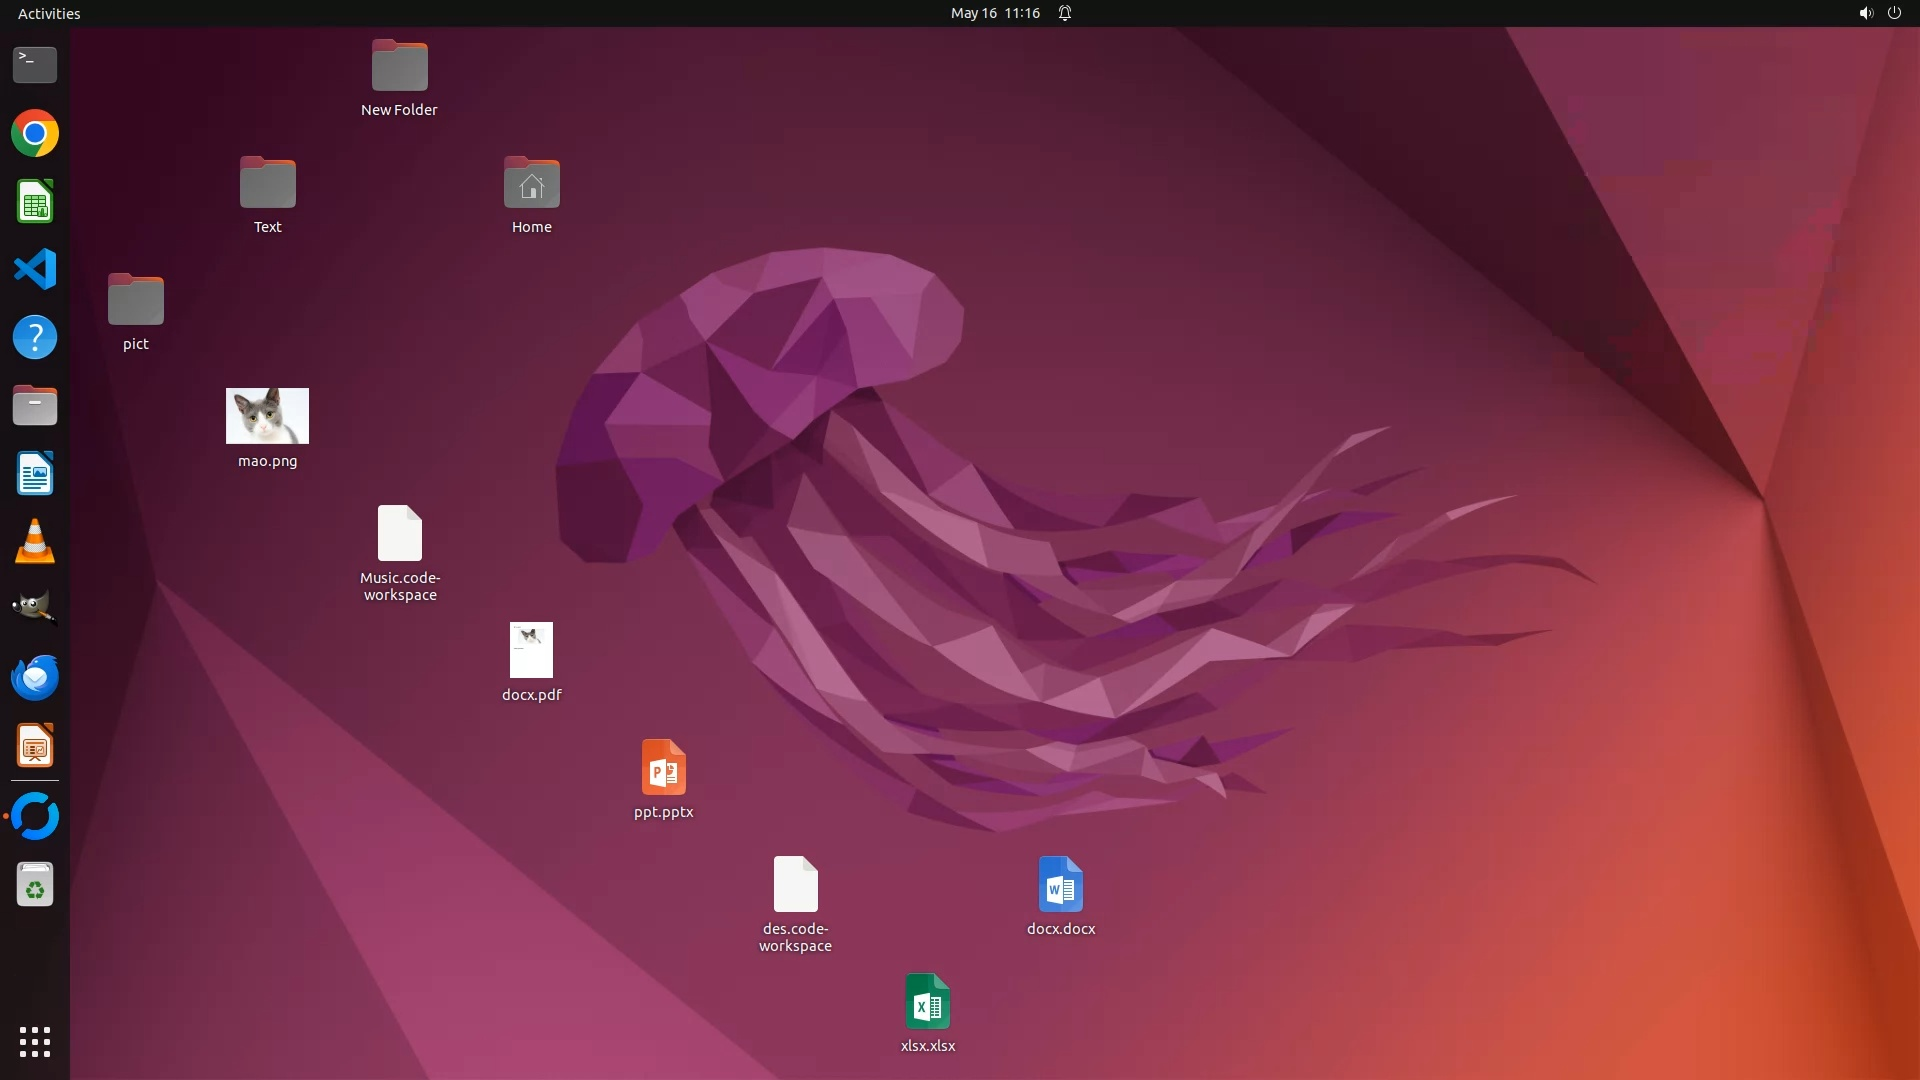Image resolution: width=1920 pixels, height=1080 pixels.
Task: Select the Music.code-workspace file
Action: point(399,534)
